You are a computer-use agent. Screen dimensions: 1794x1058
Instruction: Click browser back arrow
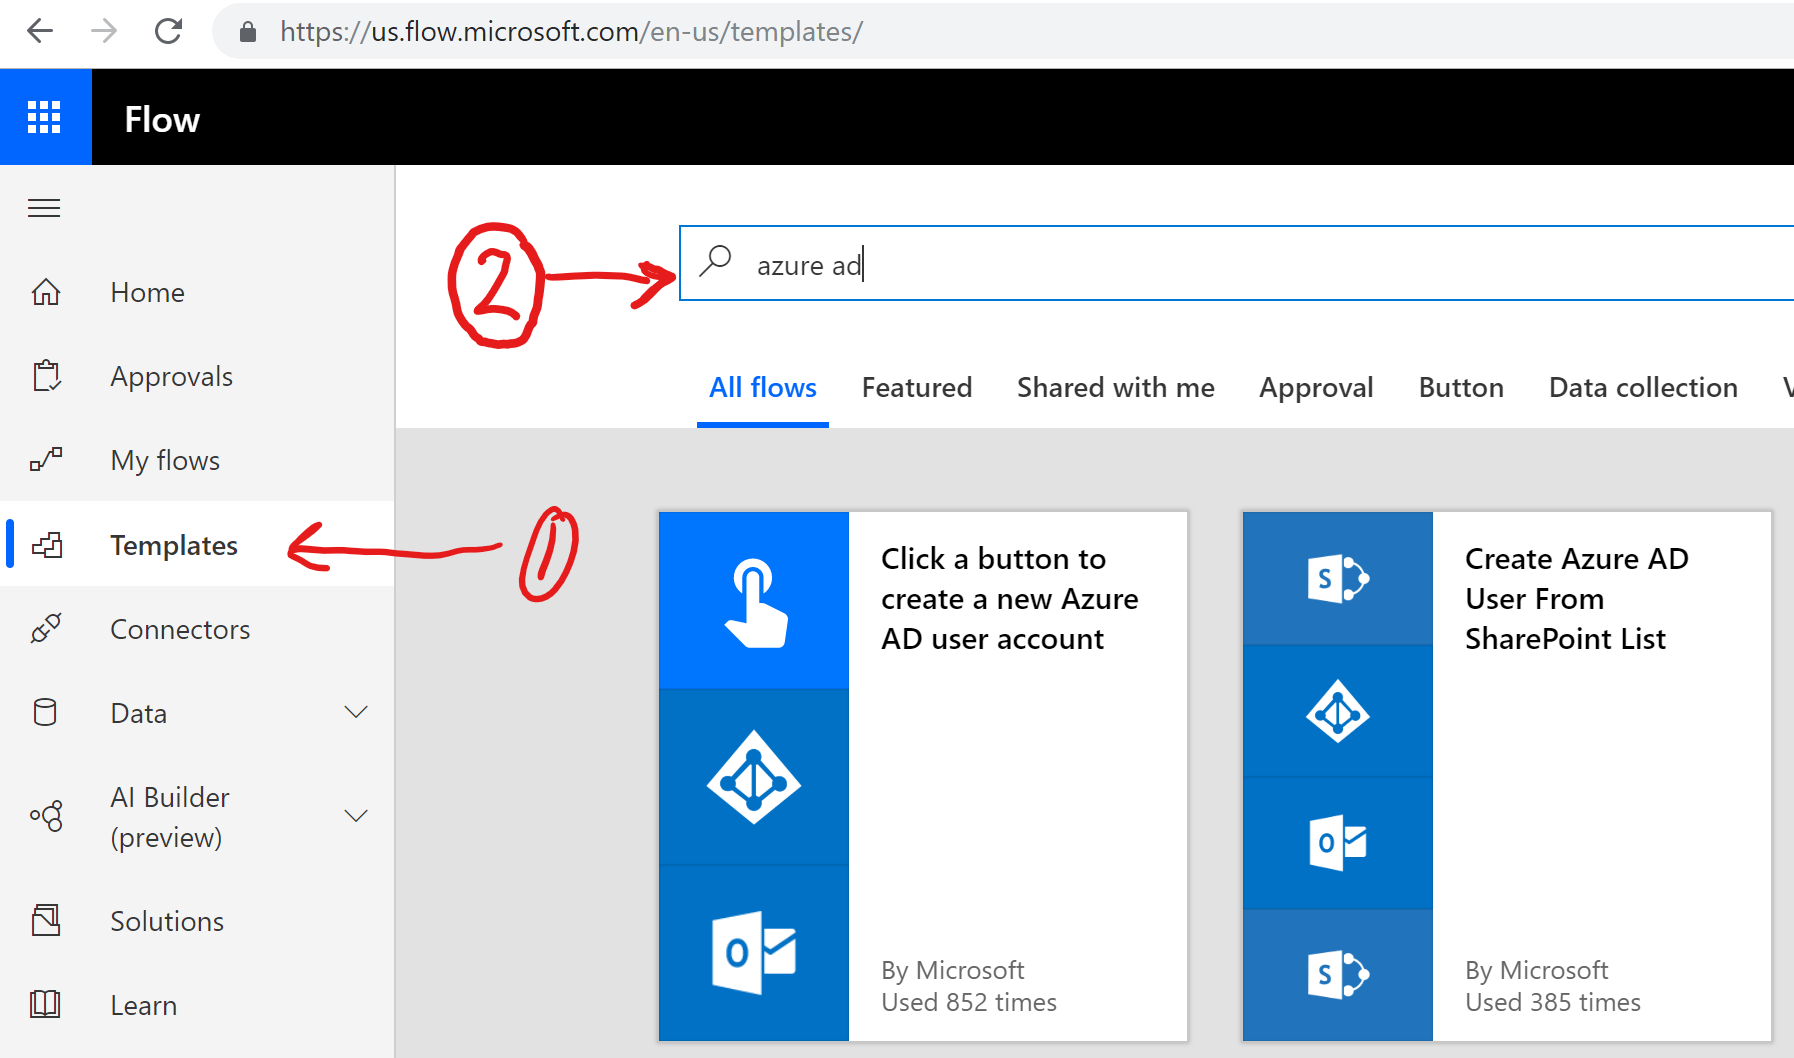[x=40, y=31]
